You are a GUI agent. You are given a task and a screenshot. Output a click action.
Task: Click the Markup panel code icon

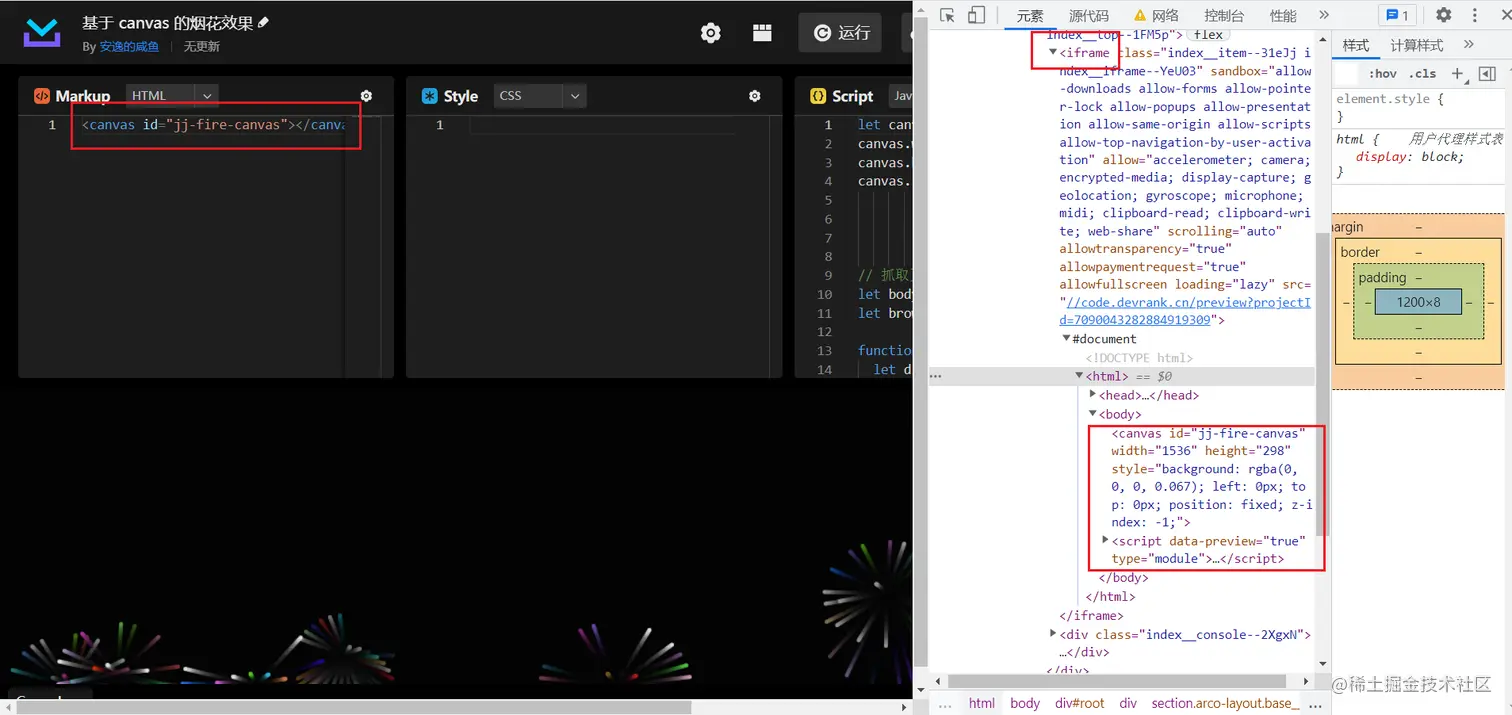42,96
